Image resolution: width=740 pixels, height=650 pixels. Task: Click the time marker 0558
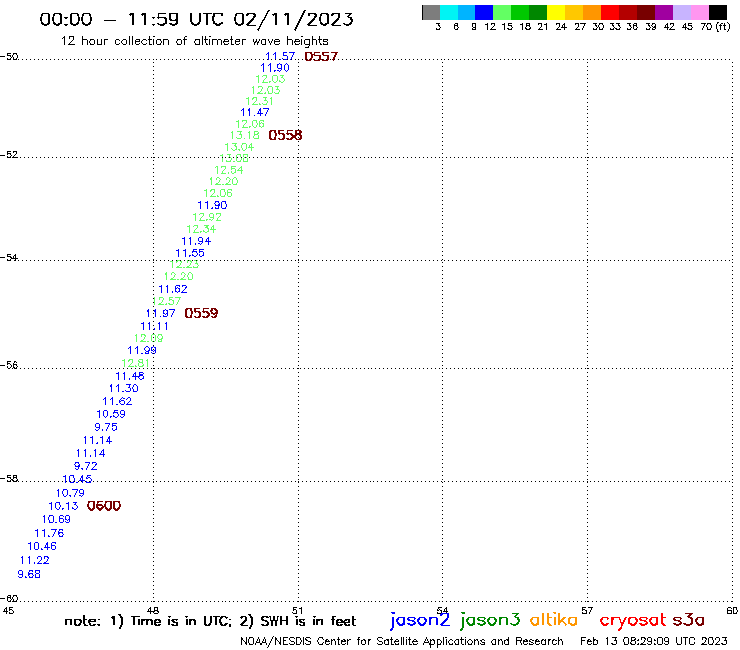[x=285, y=135]
